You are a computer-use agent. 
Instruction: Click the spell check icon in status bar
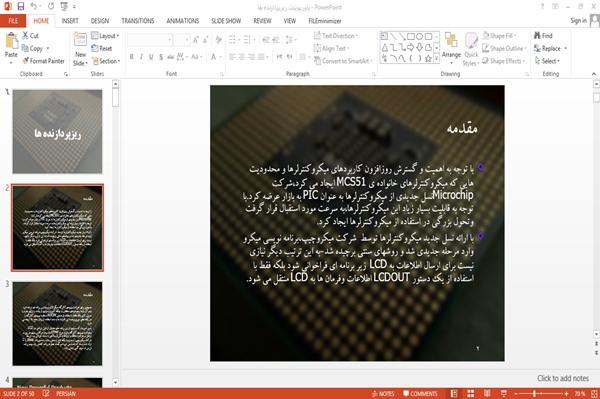click(x=46, y=393)
